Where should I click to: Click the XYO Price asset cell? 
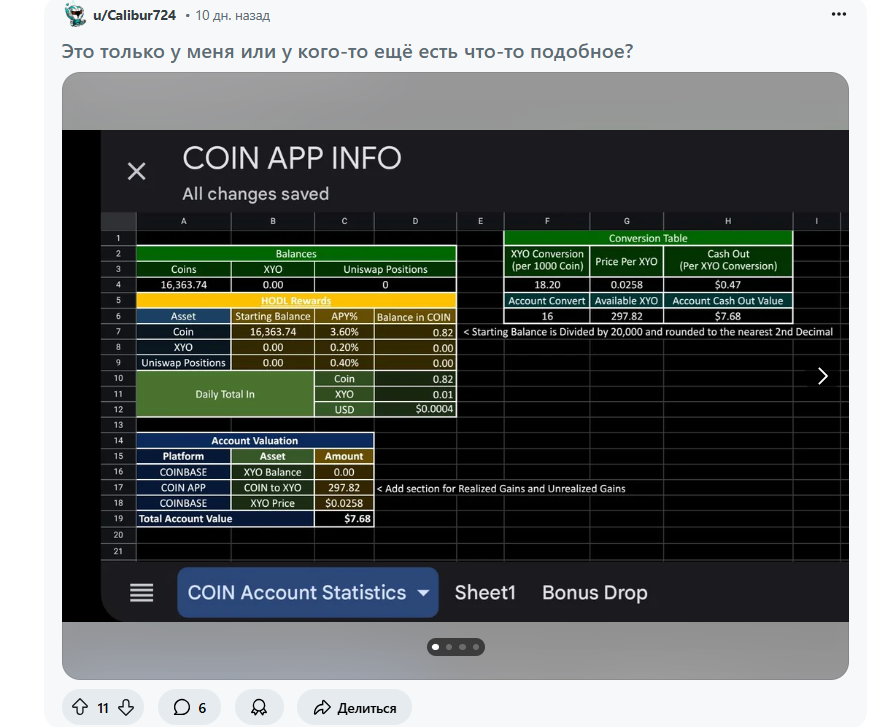coord(273,504)
